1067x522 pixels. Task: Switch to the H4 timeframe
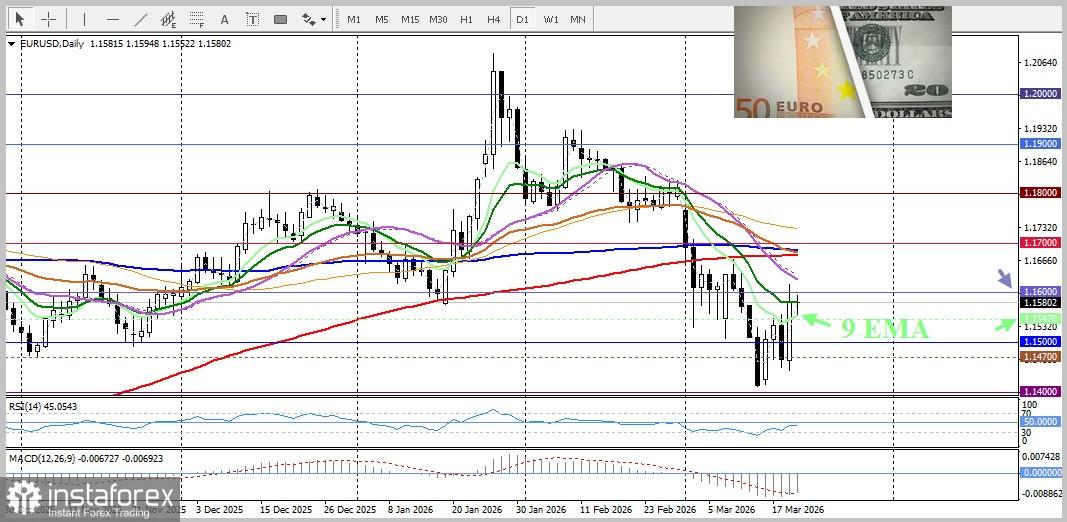click(x=494, y=19)
